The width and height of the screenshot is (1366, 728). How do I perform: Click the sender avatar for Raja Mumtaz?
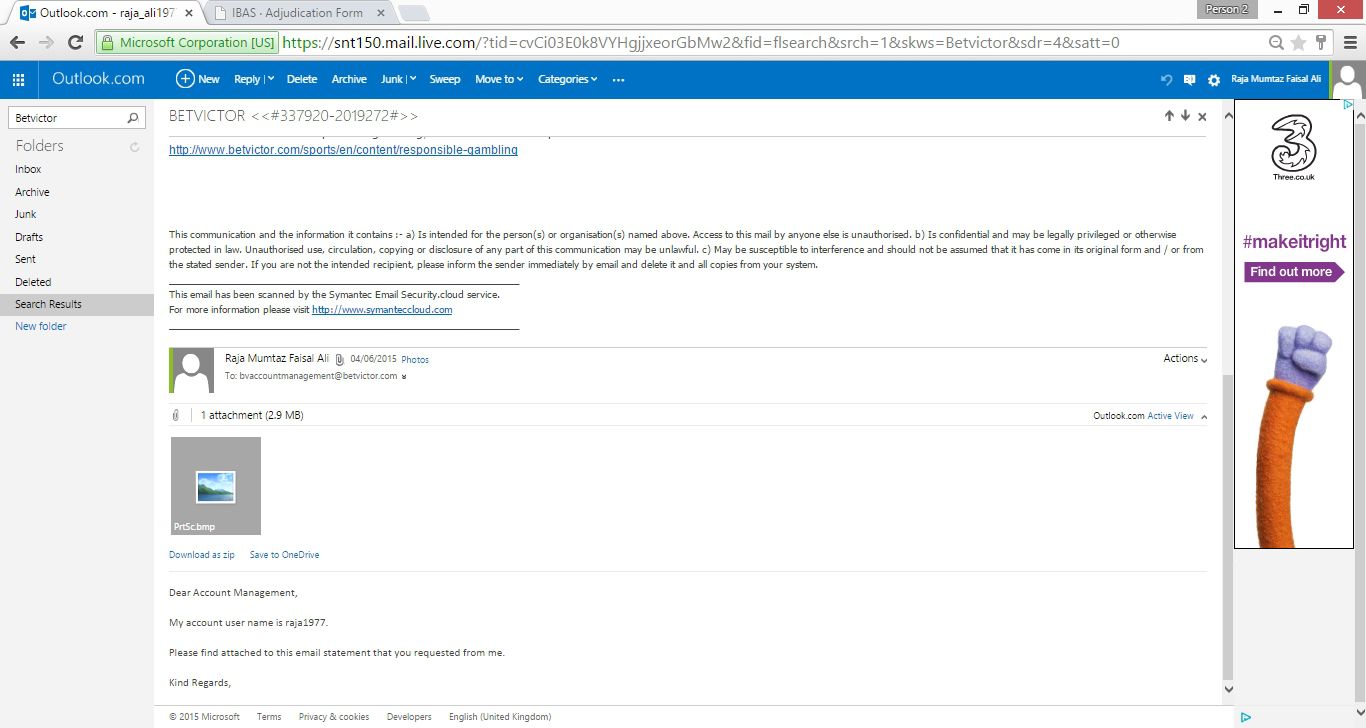193,370
